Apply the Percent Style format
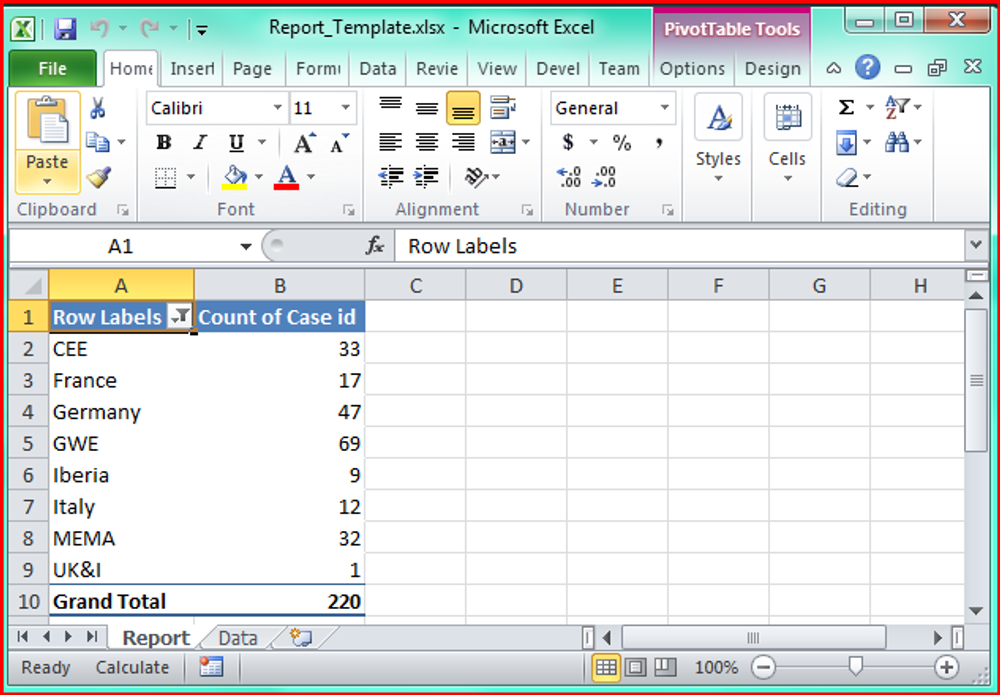1000x695 pixels. point(621,143)
